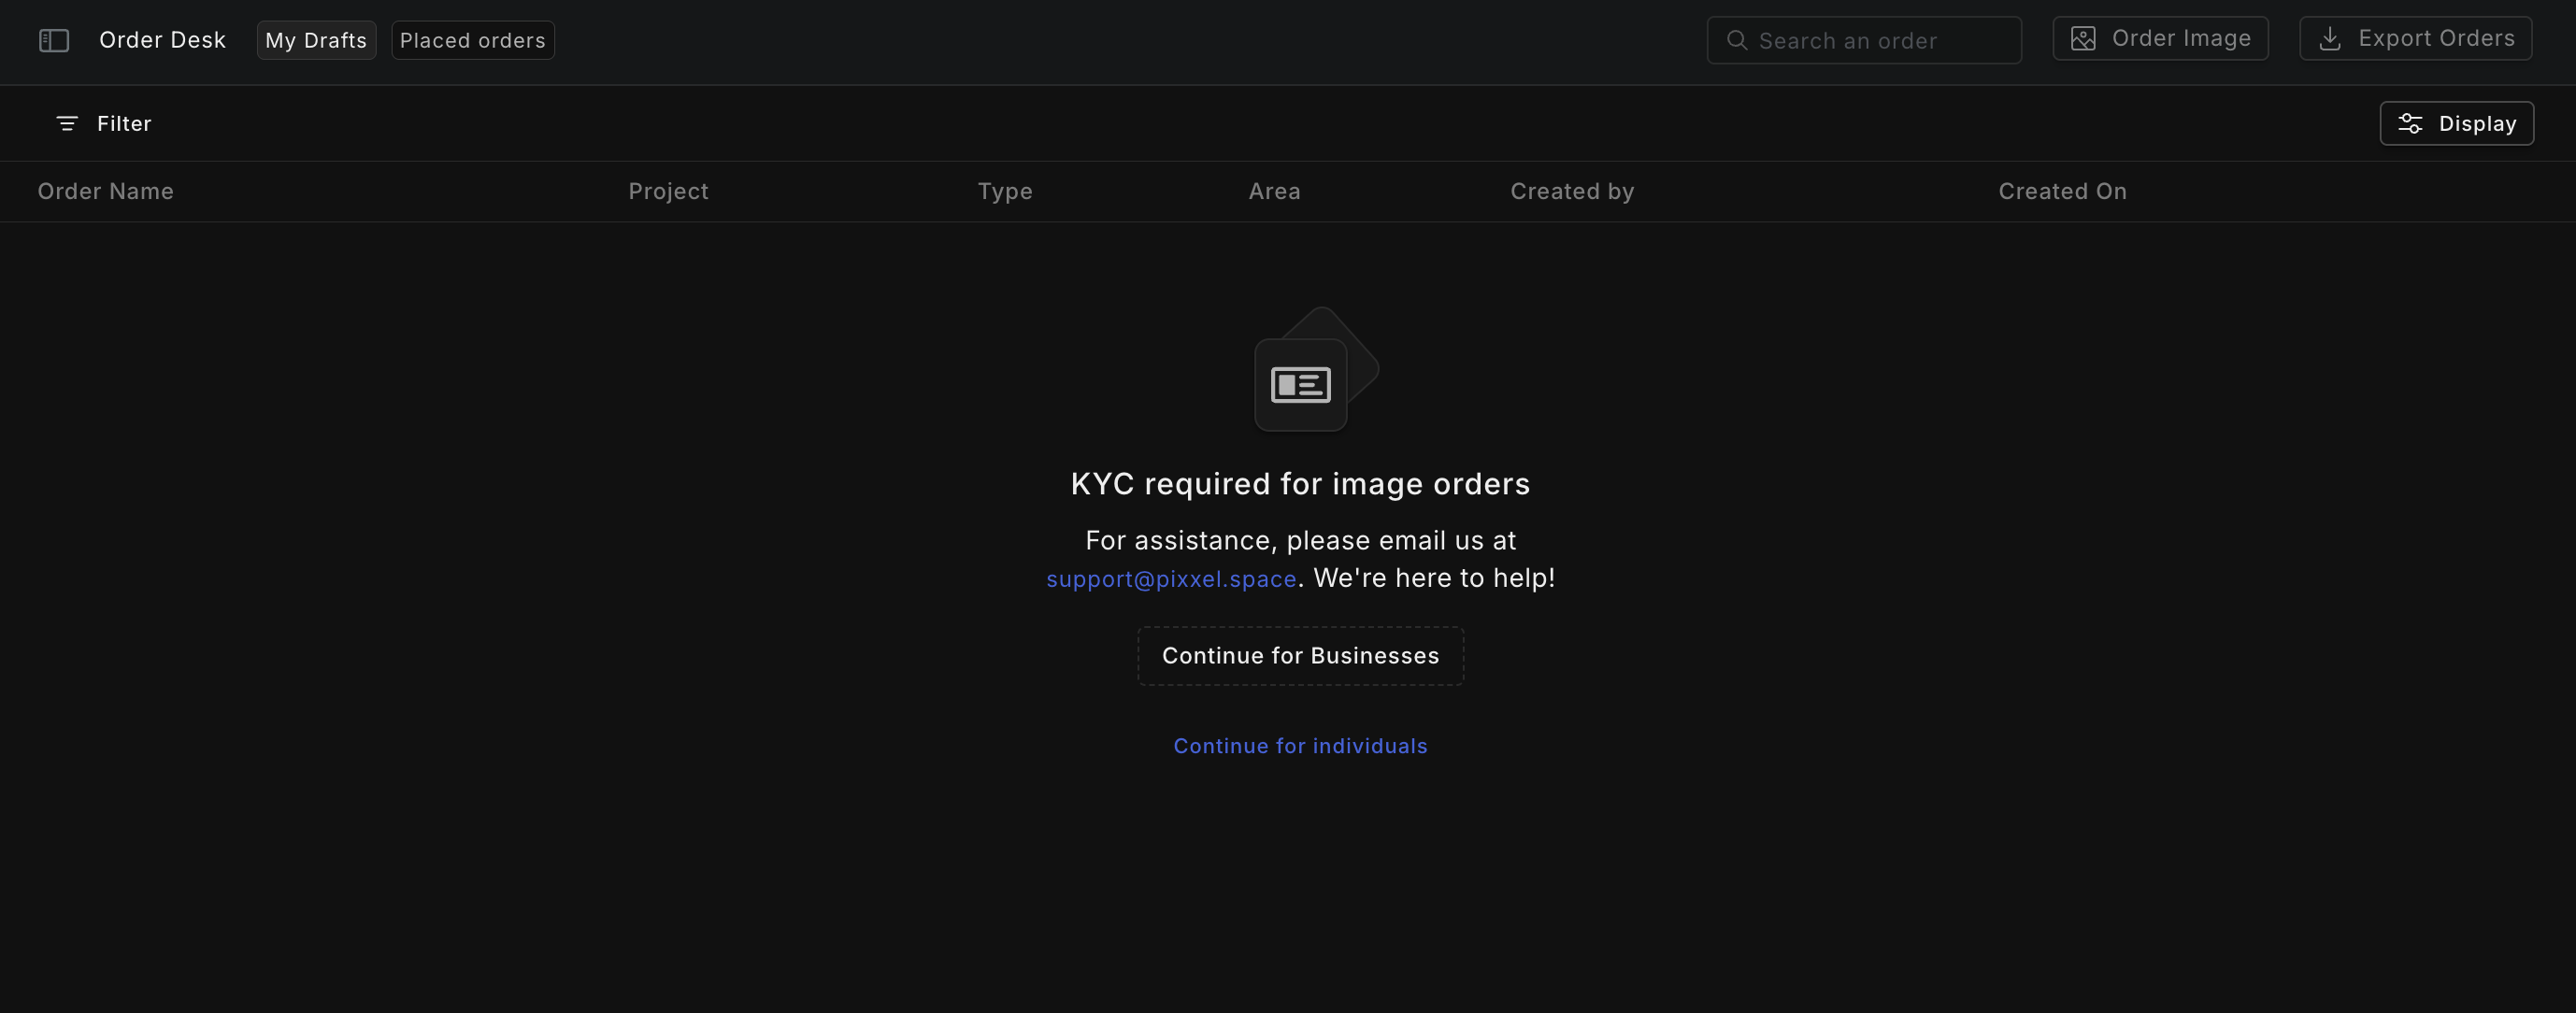Open the support@pixxel.space email link
The width and height of the screenshot is (2576, 1013).
(1171, 578)
